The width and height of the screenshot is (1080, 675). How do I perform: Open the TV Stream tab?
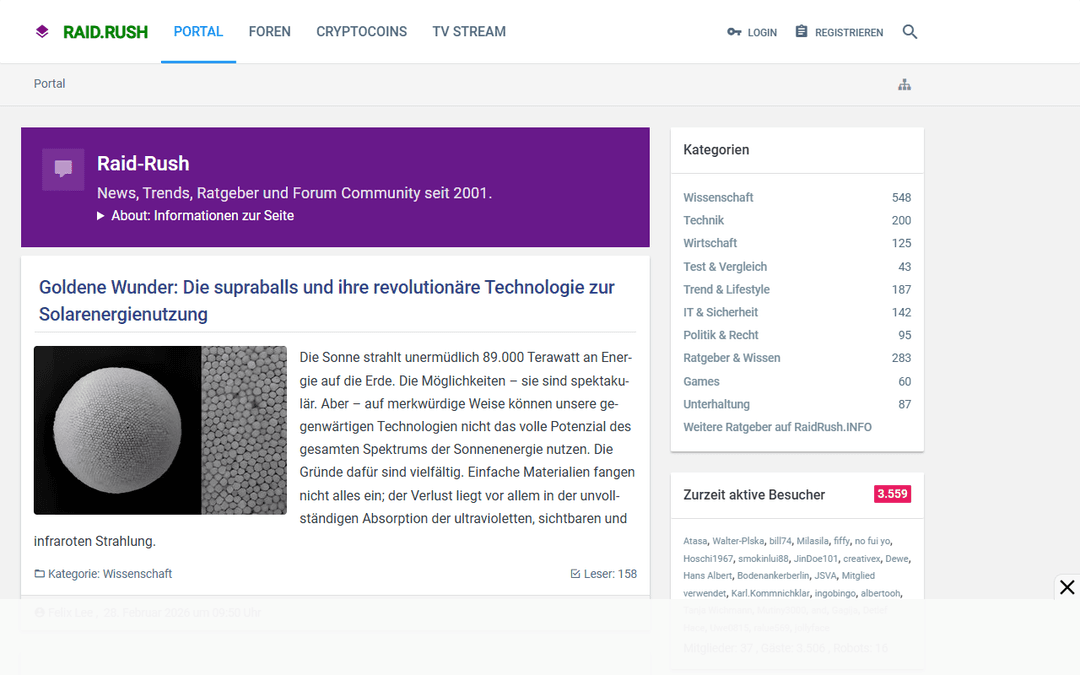469,32
